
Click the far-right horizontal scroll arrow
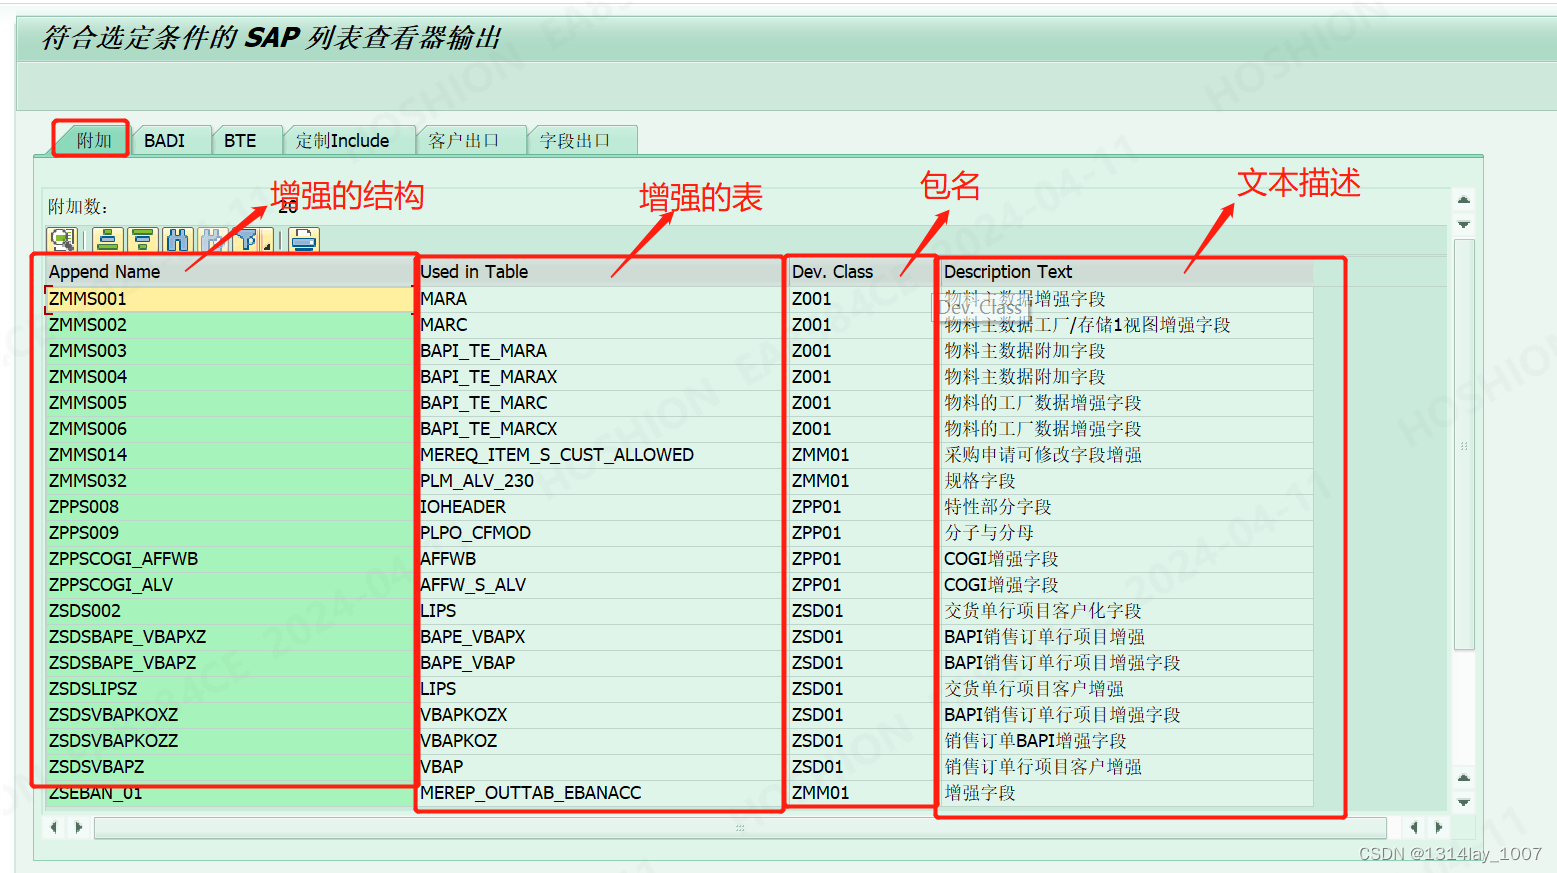[1439, 827]
